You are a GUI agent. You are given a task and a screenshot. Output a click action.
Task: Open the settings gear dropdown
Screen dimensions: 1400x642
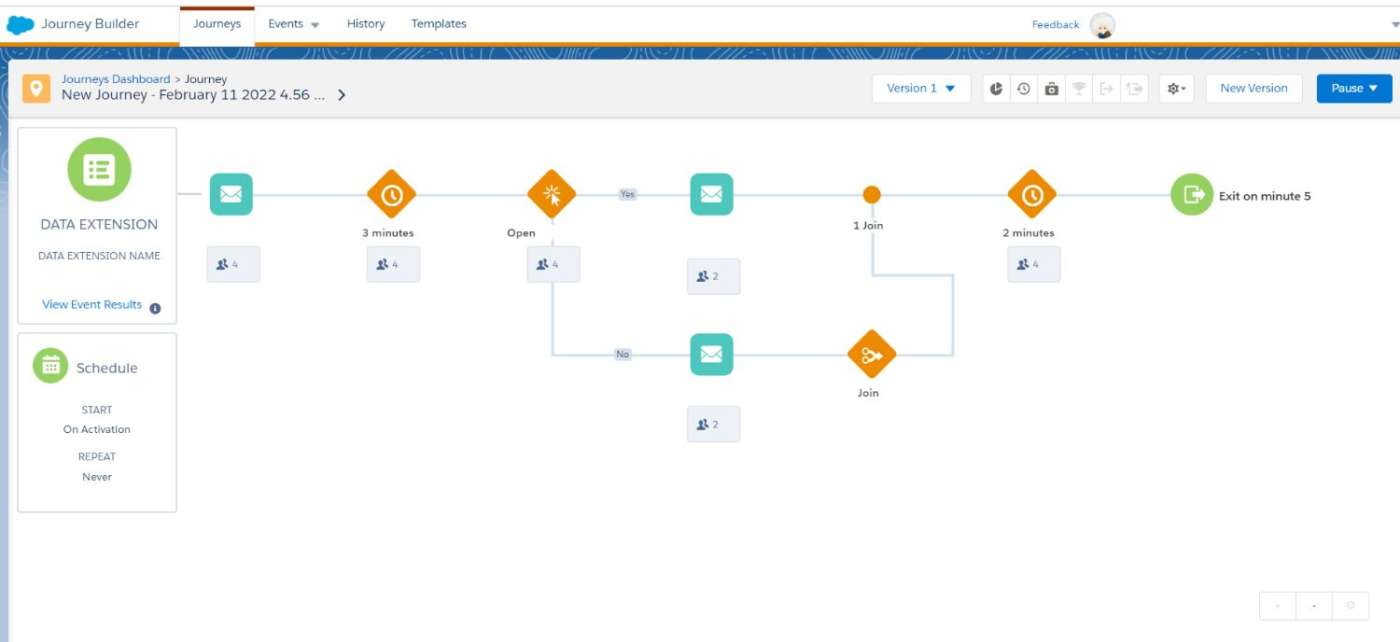1177,88
